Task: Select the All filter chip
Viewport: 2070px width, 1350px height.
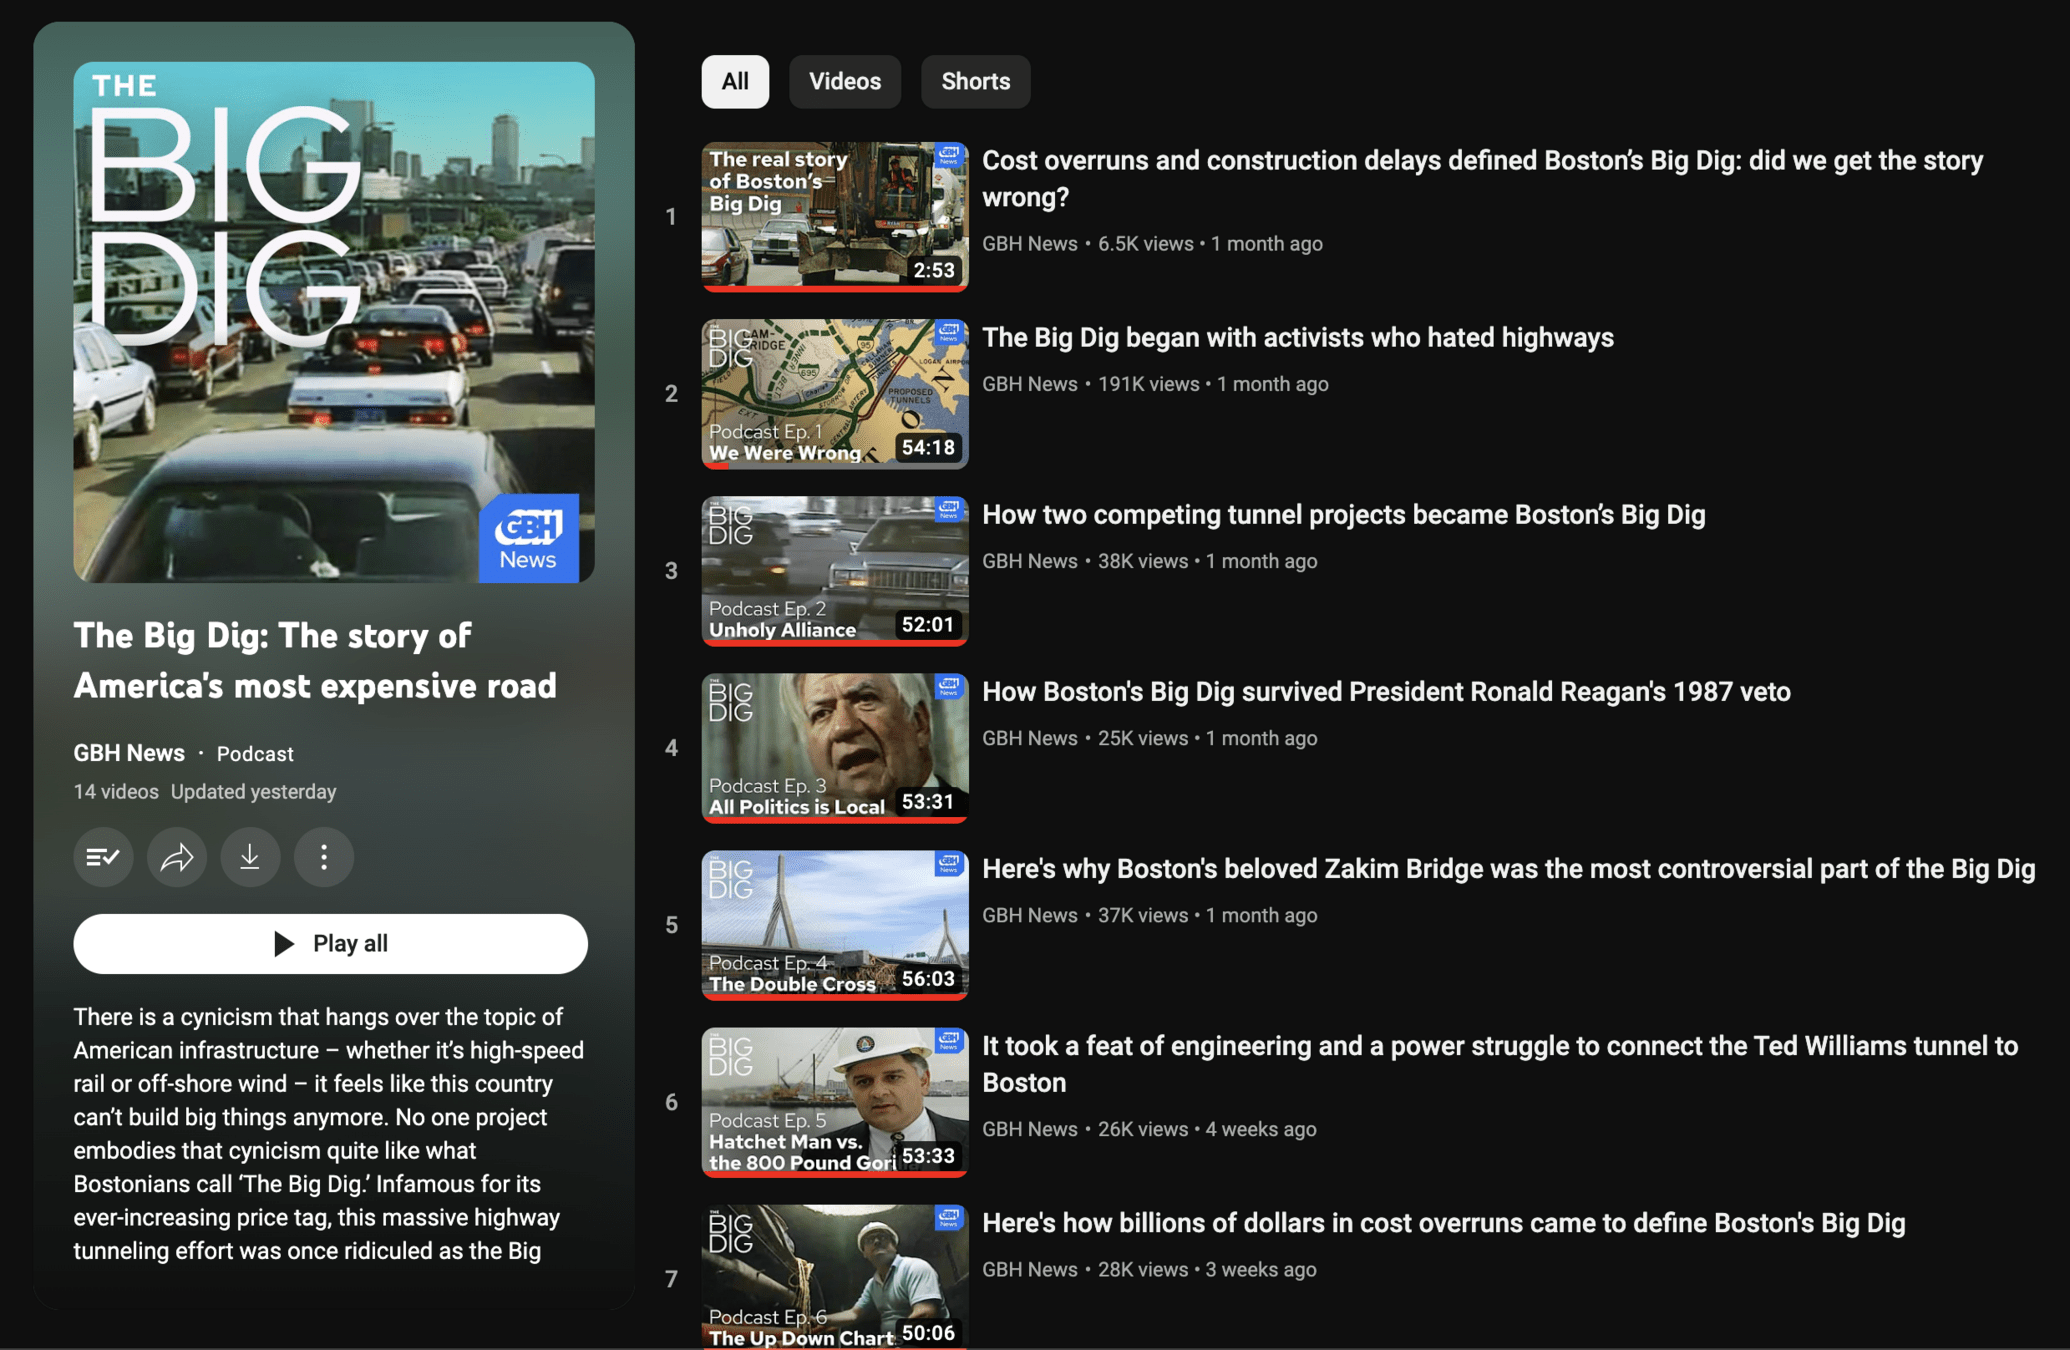Action: (x=735, y=81)
